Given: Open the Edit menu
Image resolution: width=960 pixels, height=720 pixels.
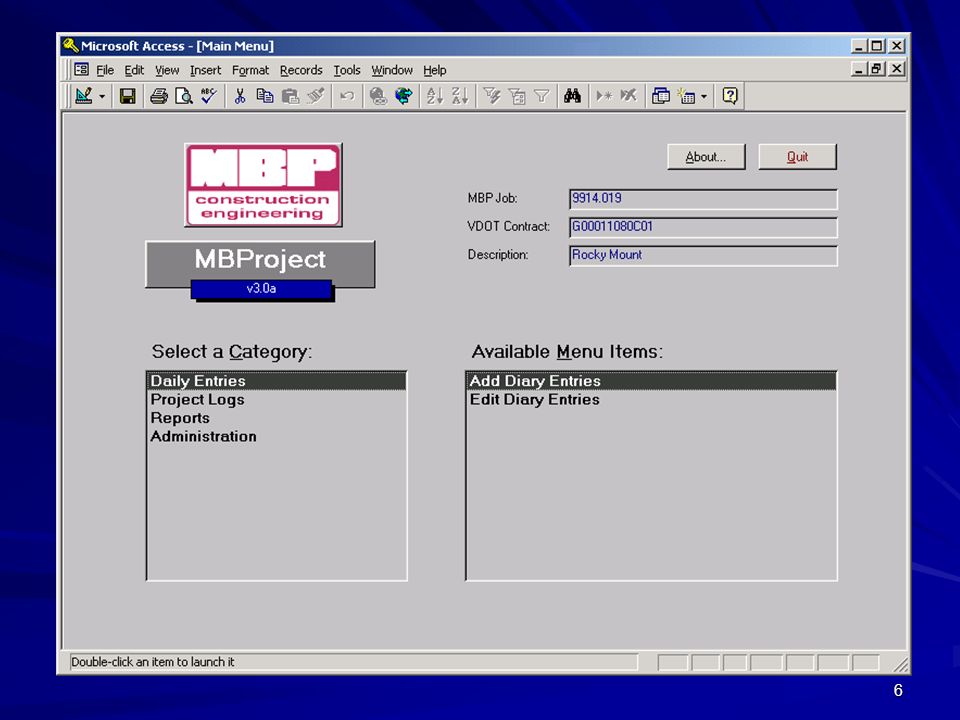Looking at the screenshot, I should pyautogui.click(x=134, y=70).
